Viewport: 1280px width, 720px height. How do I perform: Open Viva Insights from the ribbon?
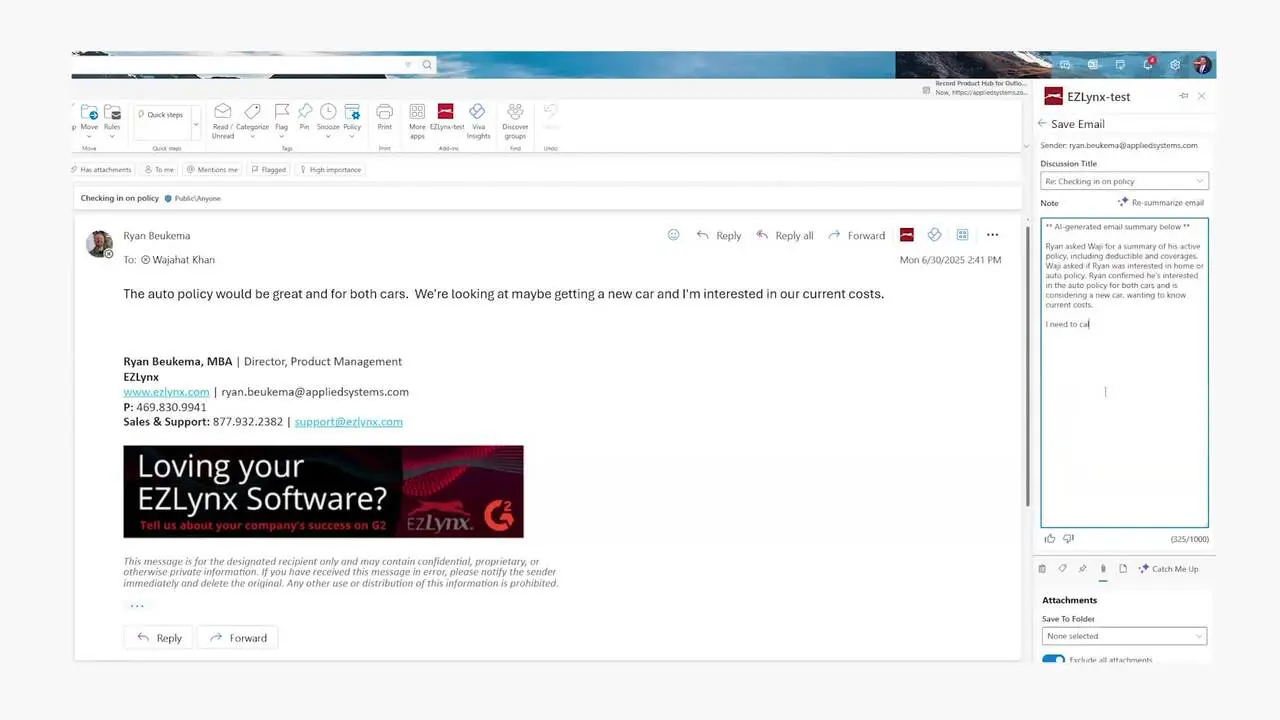pos(478,112)
